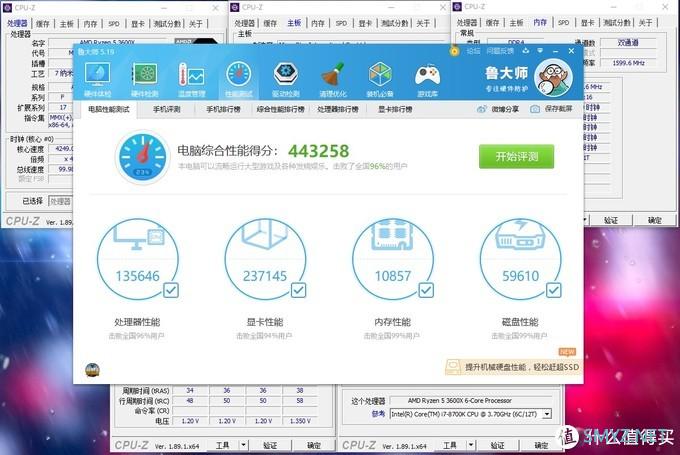Click the green 开始评测 button
The height and width of the screenshot is (455, 680).
tap(516, 157)
